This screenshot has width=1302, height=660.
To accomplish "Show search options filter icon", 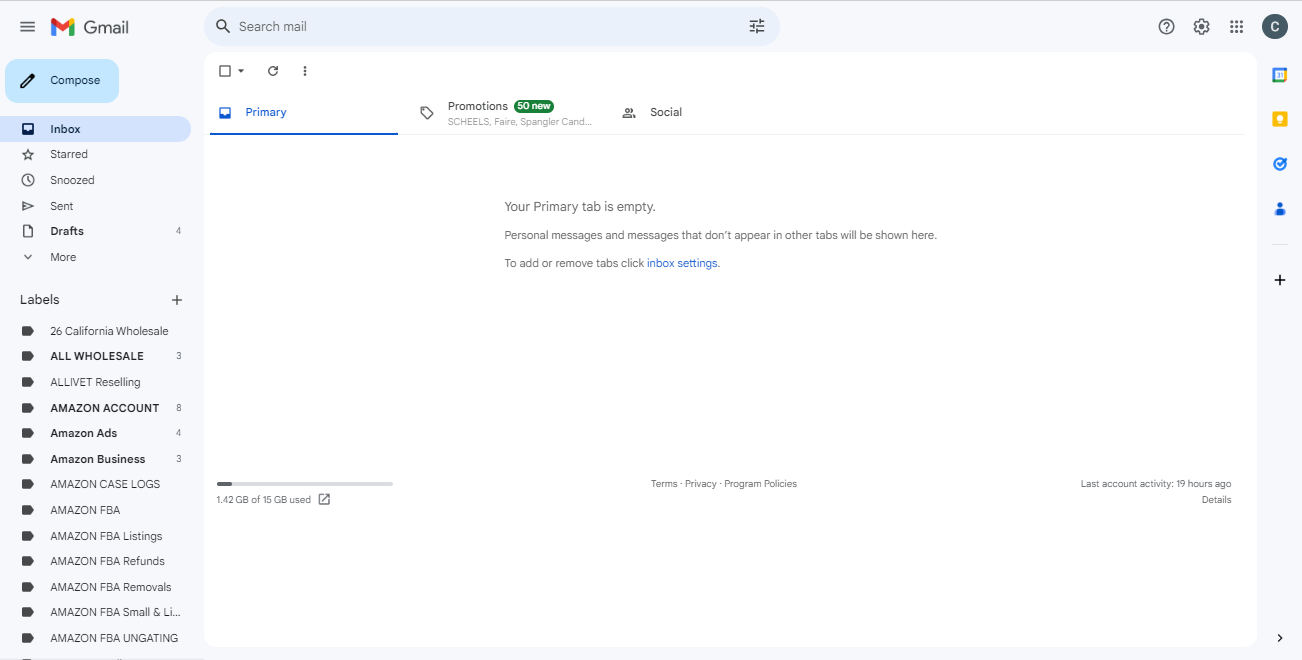I will pyautogui.click(x=757, y=26).
